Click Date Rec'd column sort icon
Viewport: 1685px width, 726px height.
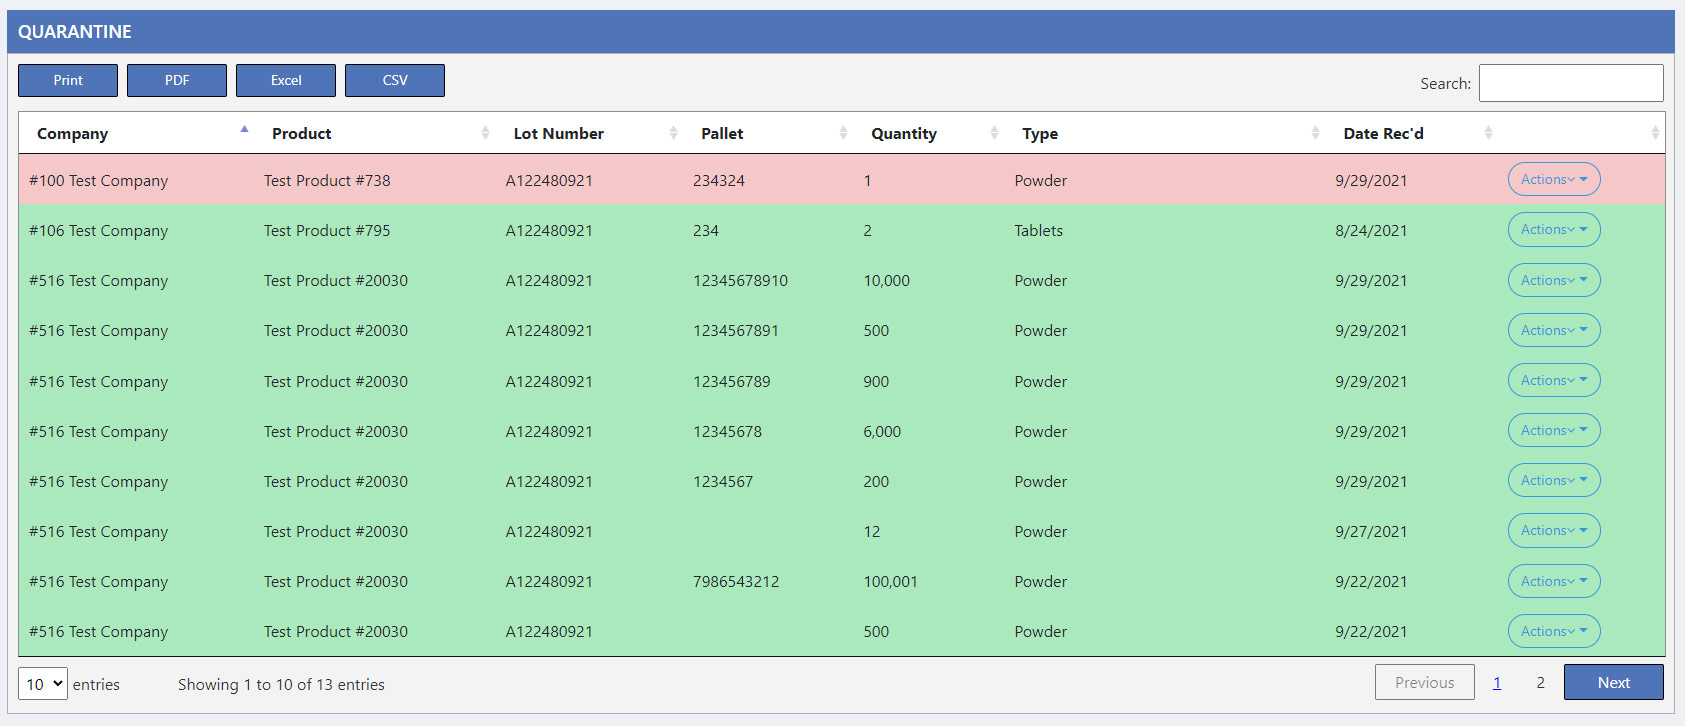tap(1488, 133)
